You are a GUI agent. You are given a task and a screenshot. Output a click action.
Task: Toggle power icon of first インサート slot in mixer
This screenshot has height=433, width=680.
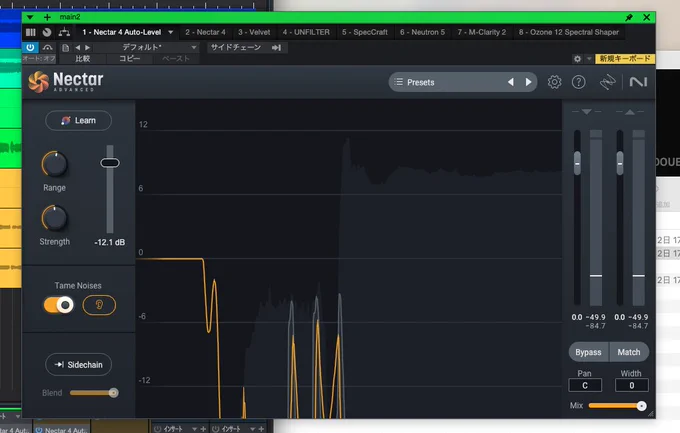(158, 429)
